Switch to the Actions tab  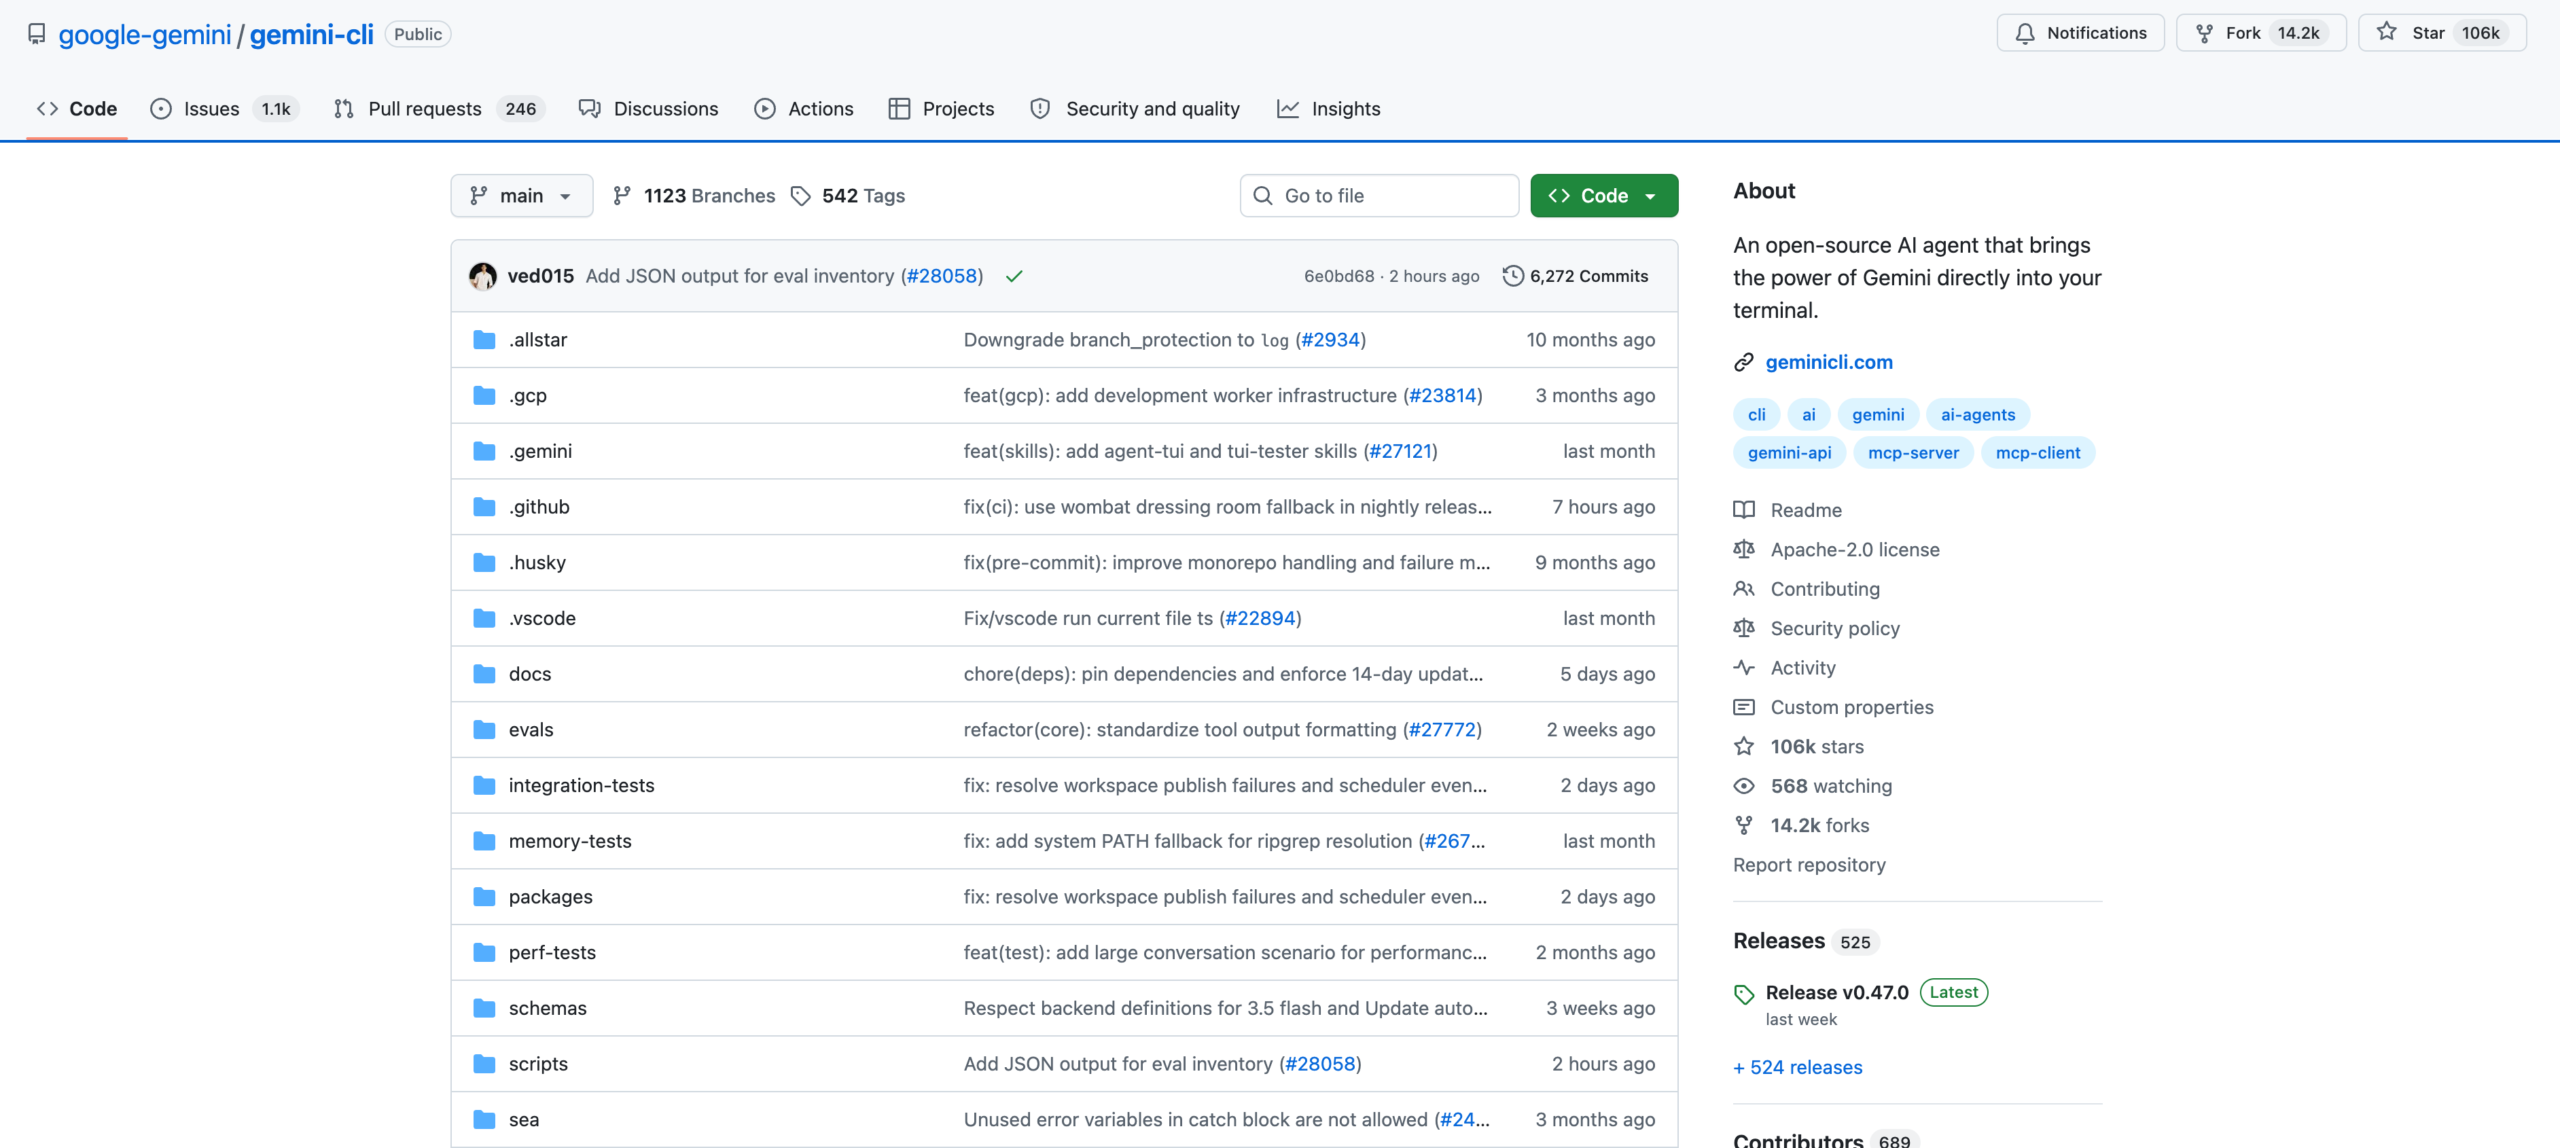804,109
